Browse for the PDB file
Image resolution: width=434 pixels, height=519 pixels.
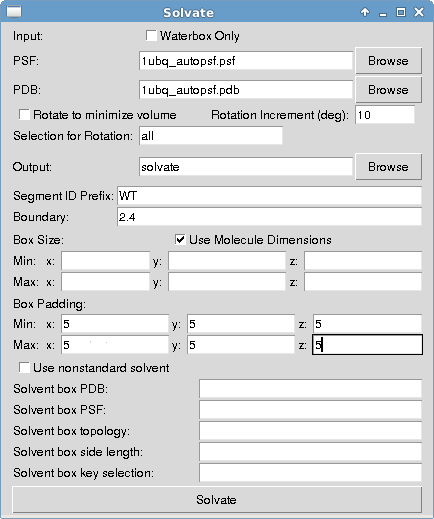coord(388,90)
